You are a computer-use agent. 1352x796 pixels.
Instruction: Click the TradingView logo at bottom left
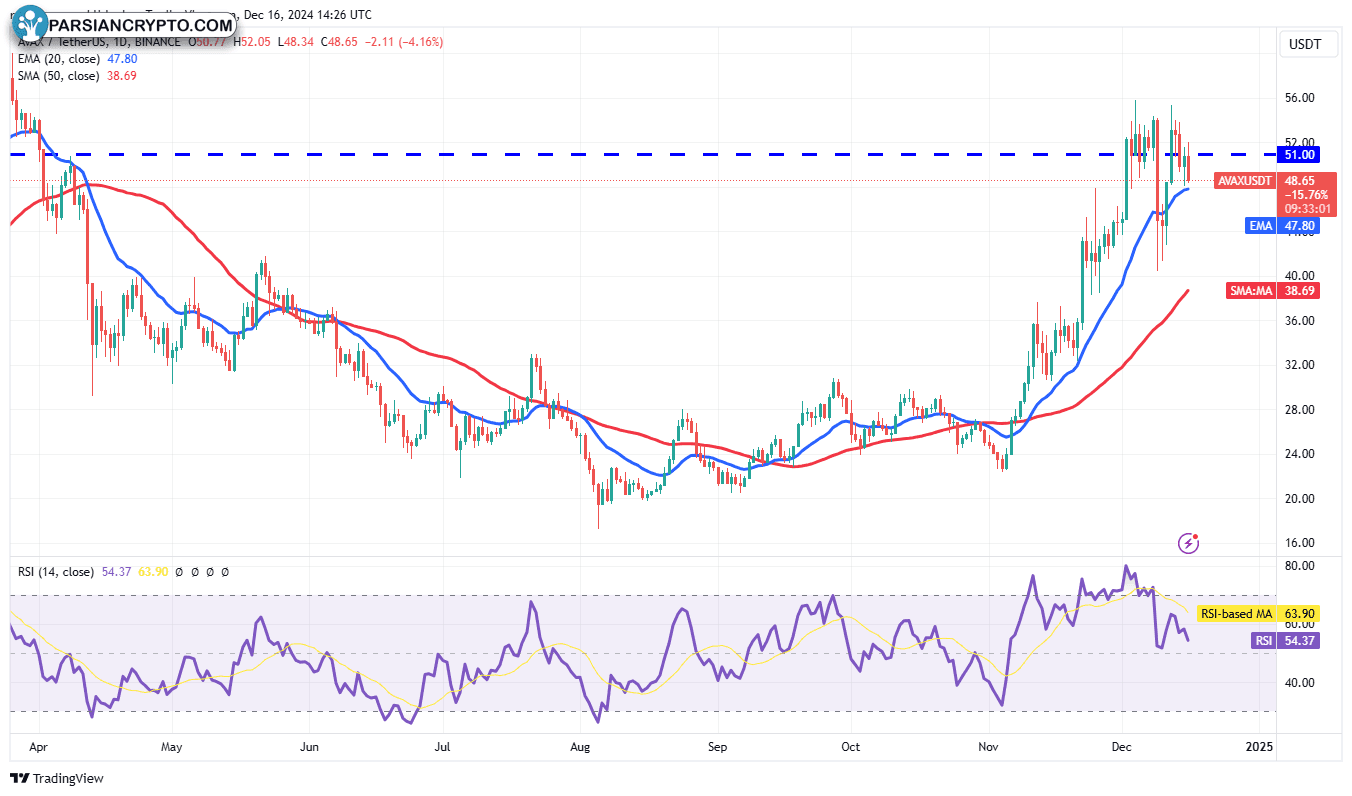click(x=57, y=778)
